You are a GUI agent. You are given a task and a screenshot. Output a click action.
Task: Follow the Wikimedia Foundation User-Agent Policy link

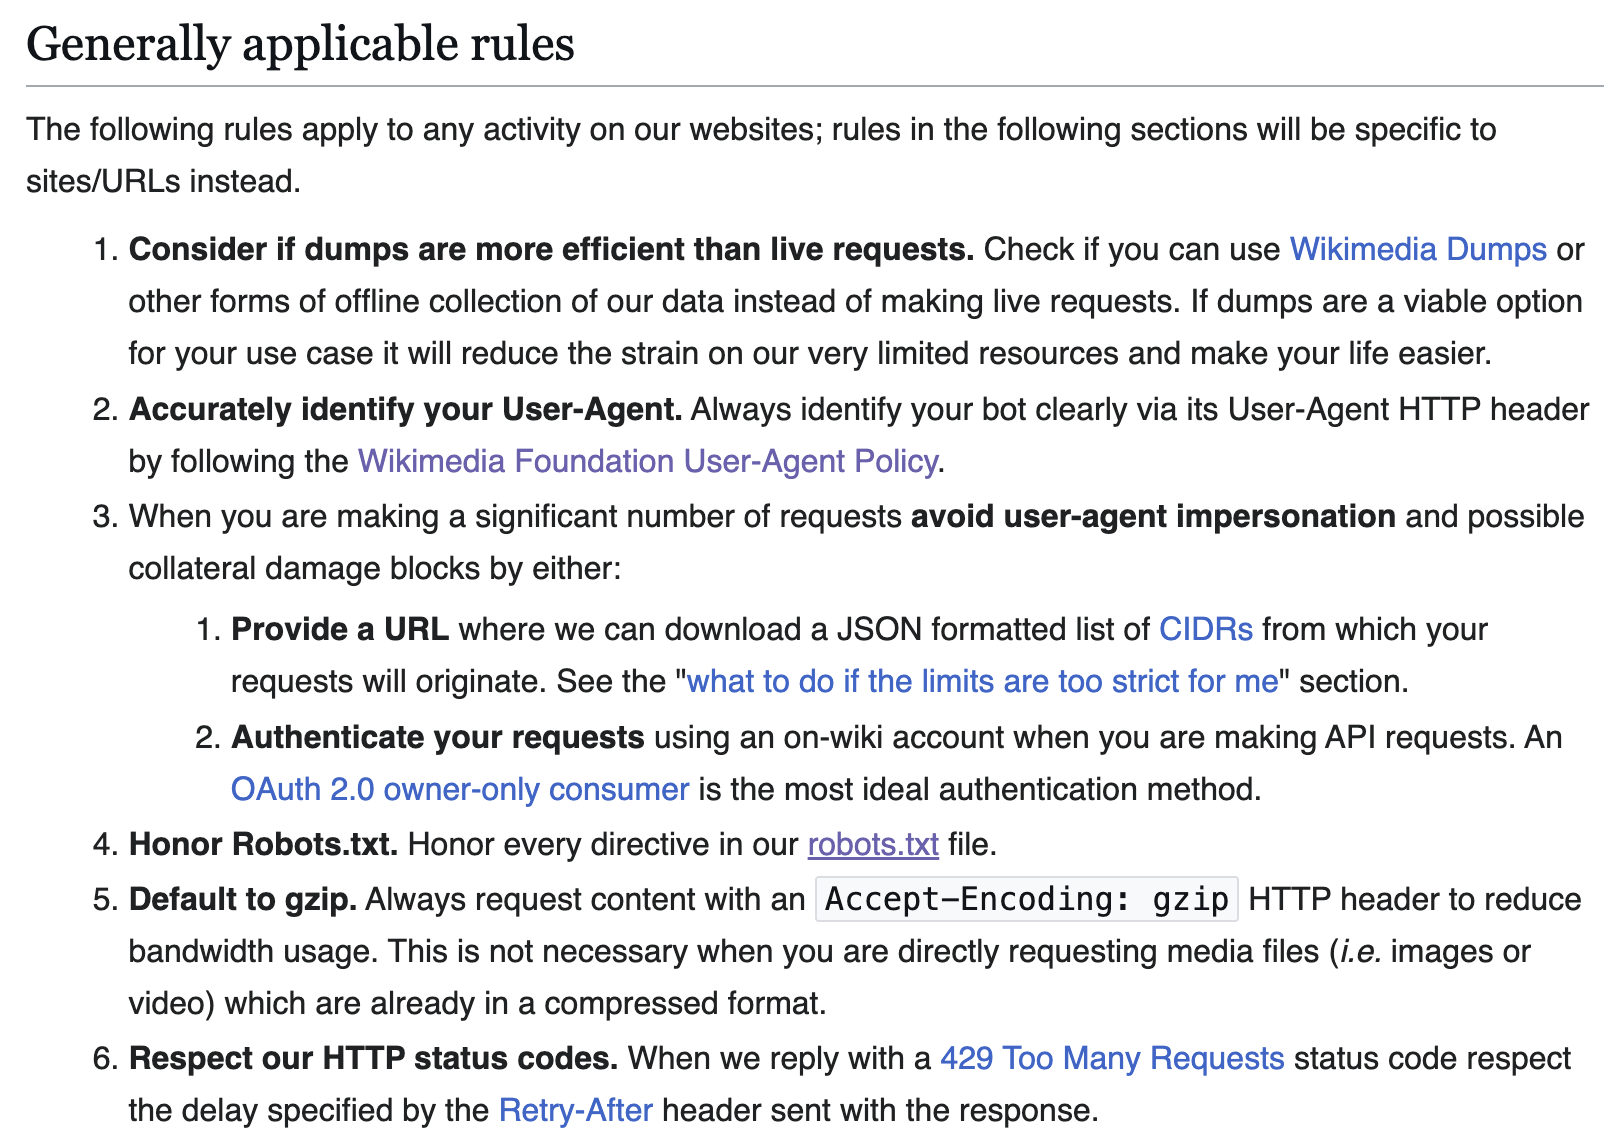[x=648, y=461]
